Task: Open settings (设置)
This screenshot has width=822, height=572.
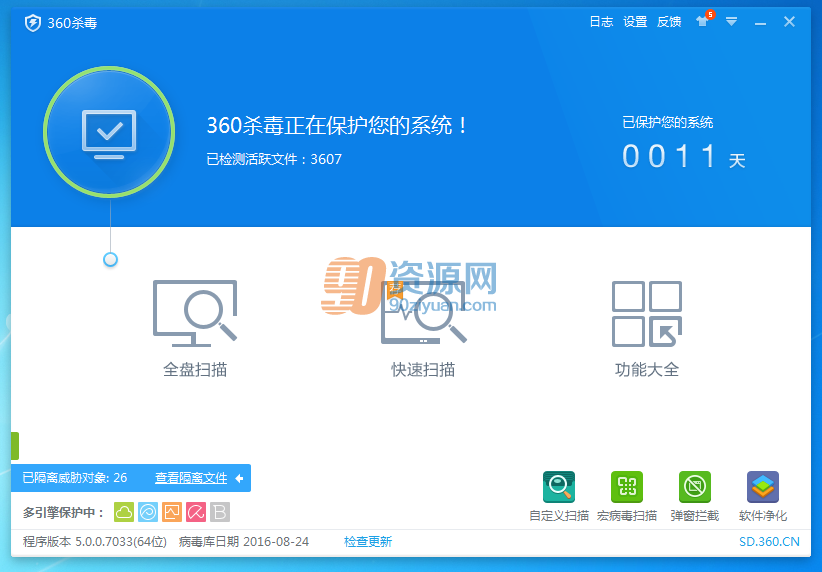Action: (635, 21)
